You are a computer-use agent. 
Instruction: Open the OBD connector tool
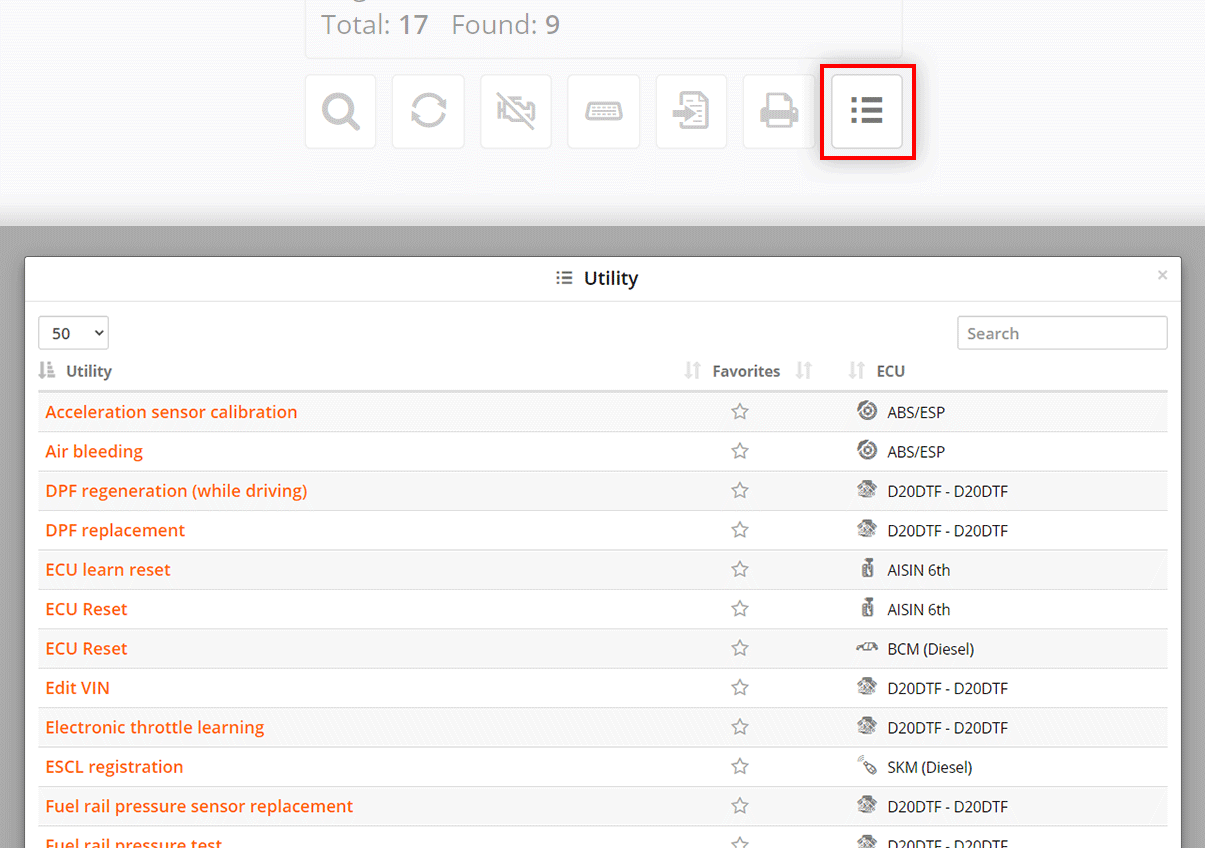pos(604,111)
